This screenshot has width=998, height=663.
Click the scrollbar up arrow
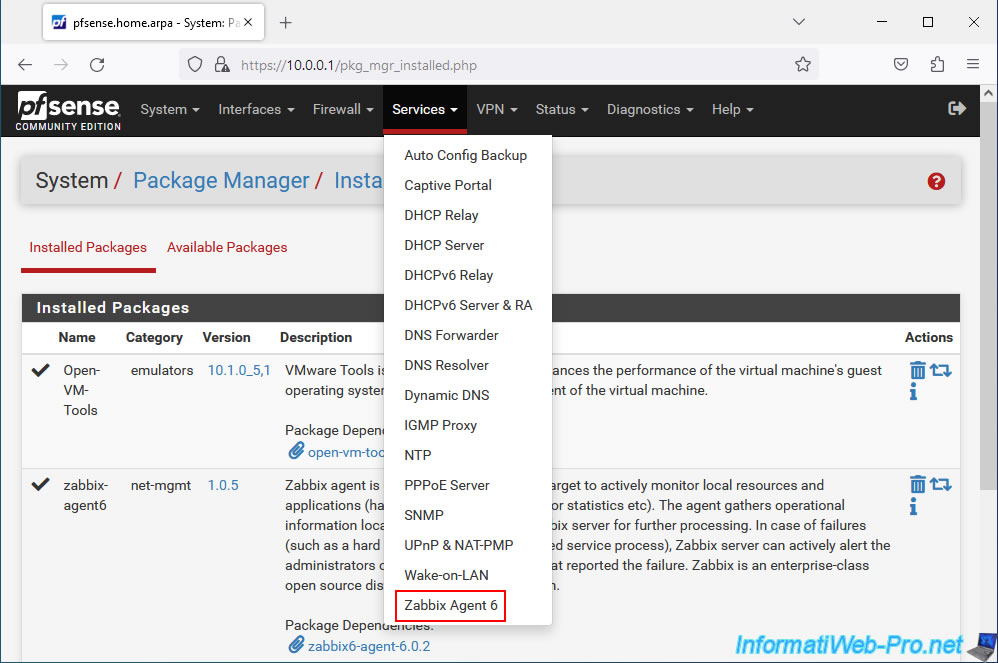(x=988, y=93)
